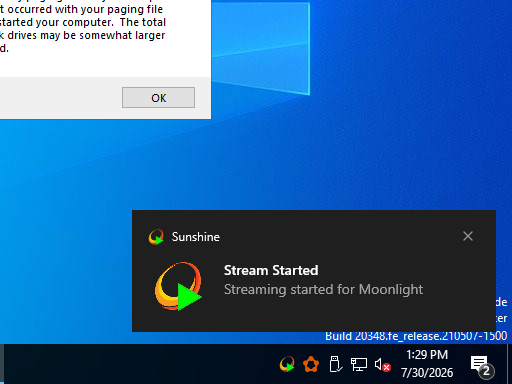This screenshot has height=384, width=512.
Task: Dismiss the Sunshine notification with X
Action: point(468,236)
